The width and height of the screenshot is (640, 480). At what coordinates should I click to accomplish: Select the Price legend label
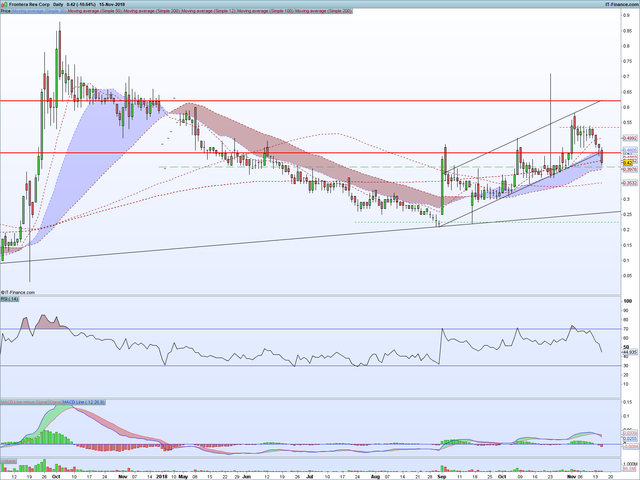click(5, 11)
